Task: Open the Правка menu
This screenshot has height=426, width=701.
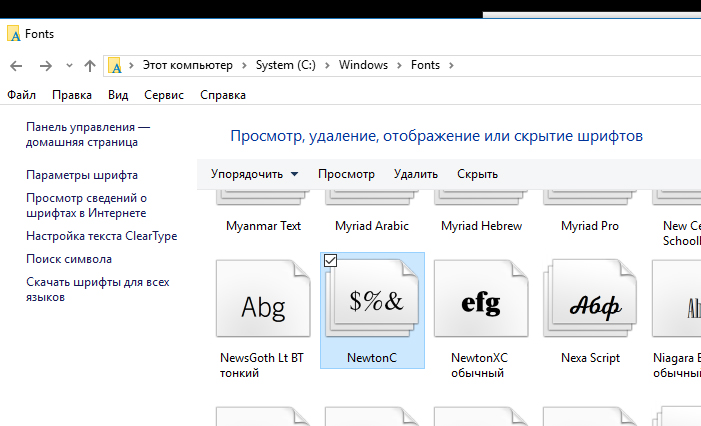Action: (x=72, y=95)
